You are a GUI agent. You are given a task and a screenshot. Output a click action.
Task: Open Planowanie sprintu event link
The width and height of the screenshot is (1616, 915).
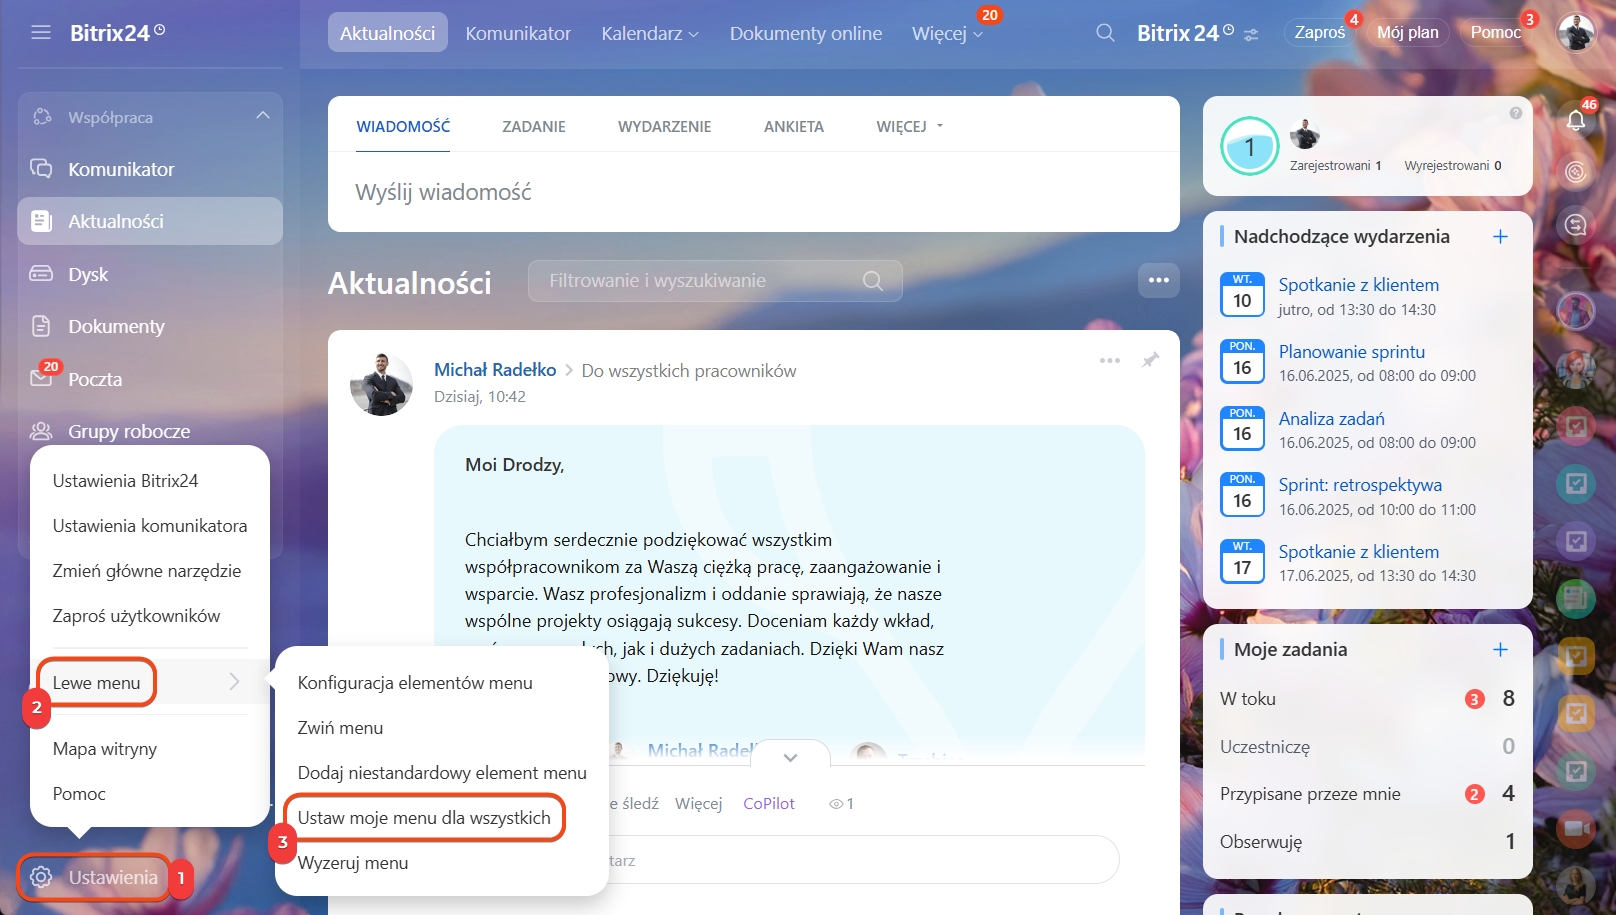tap(1352, 352)
